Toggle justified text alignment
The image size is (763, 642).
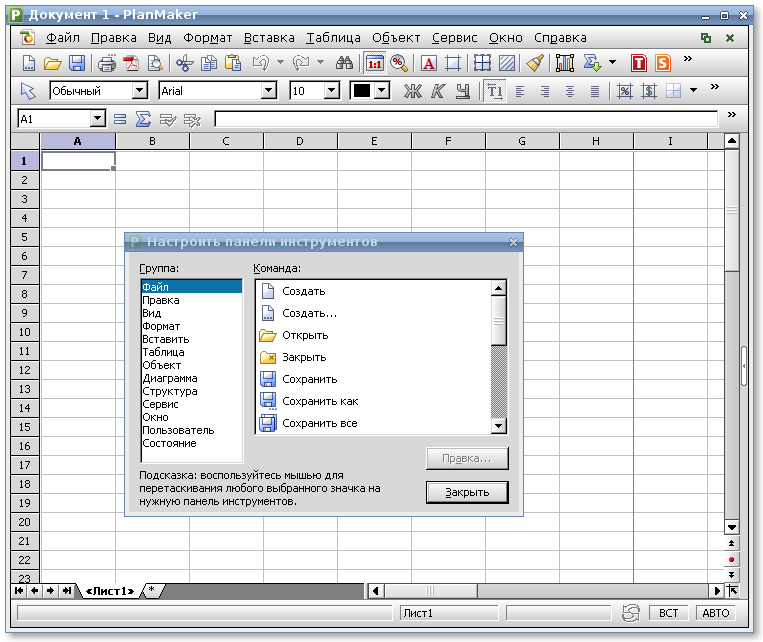[x=594, y=91]
